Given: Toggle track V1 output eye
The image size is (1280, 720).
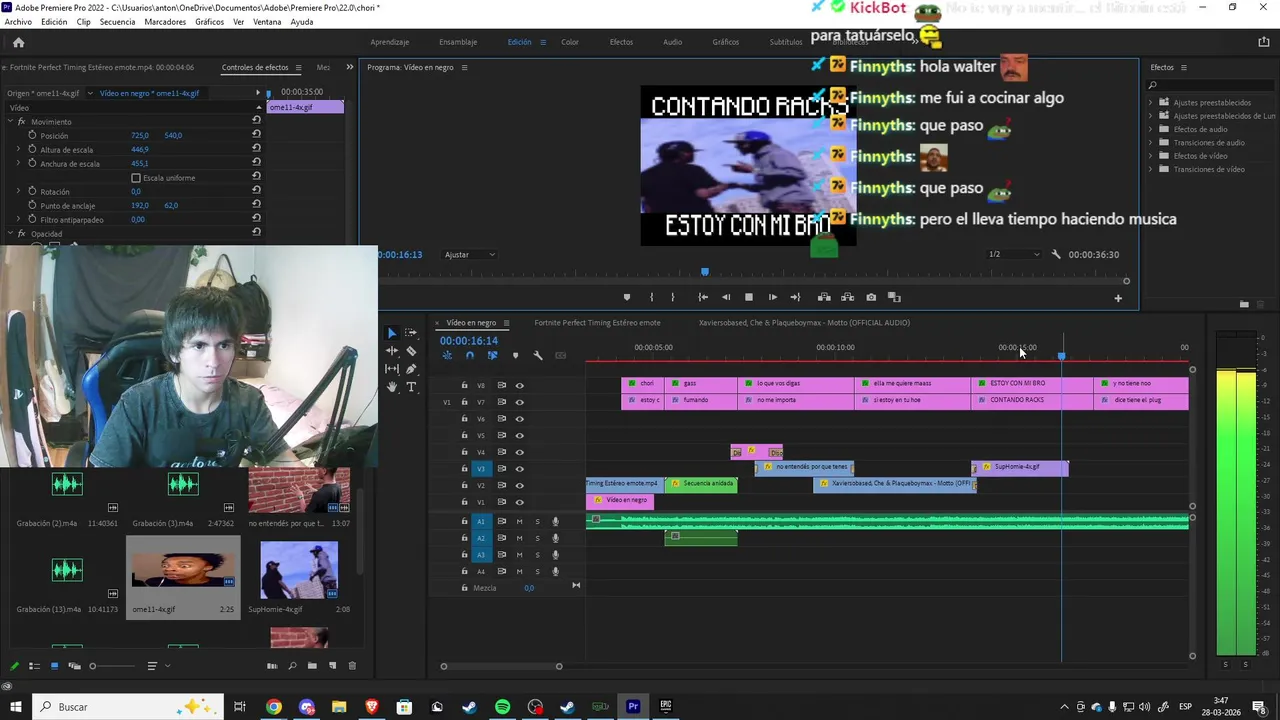Looking at the screenshot, I should (519, 502).
